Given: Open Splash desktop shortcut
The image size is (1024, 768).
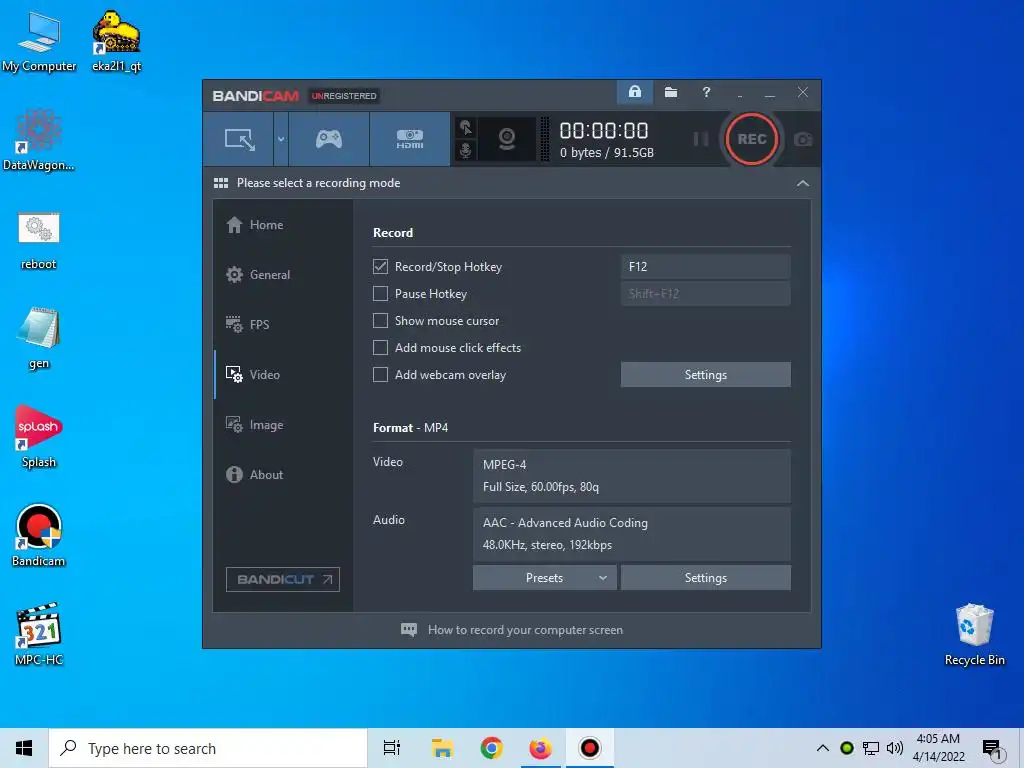Looking at the screenshot, I should [39, 438].
